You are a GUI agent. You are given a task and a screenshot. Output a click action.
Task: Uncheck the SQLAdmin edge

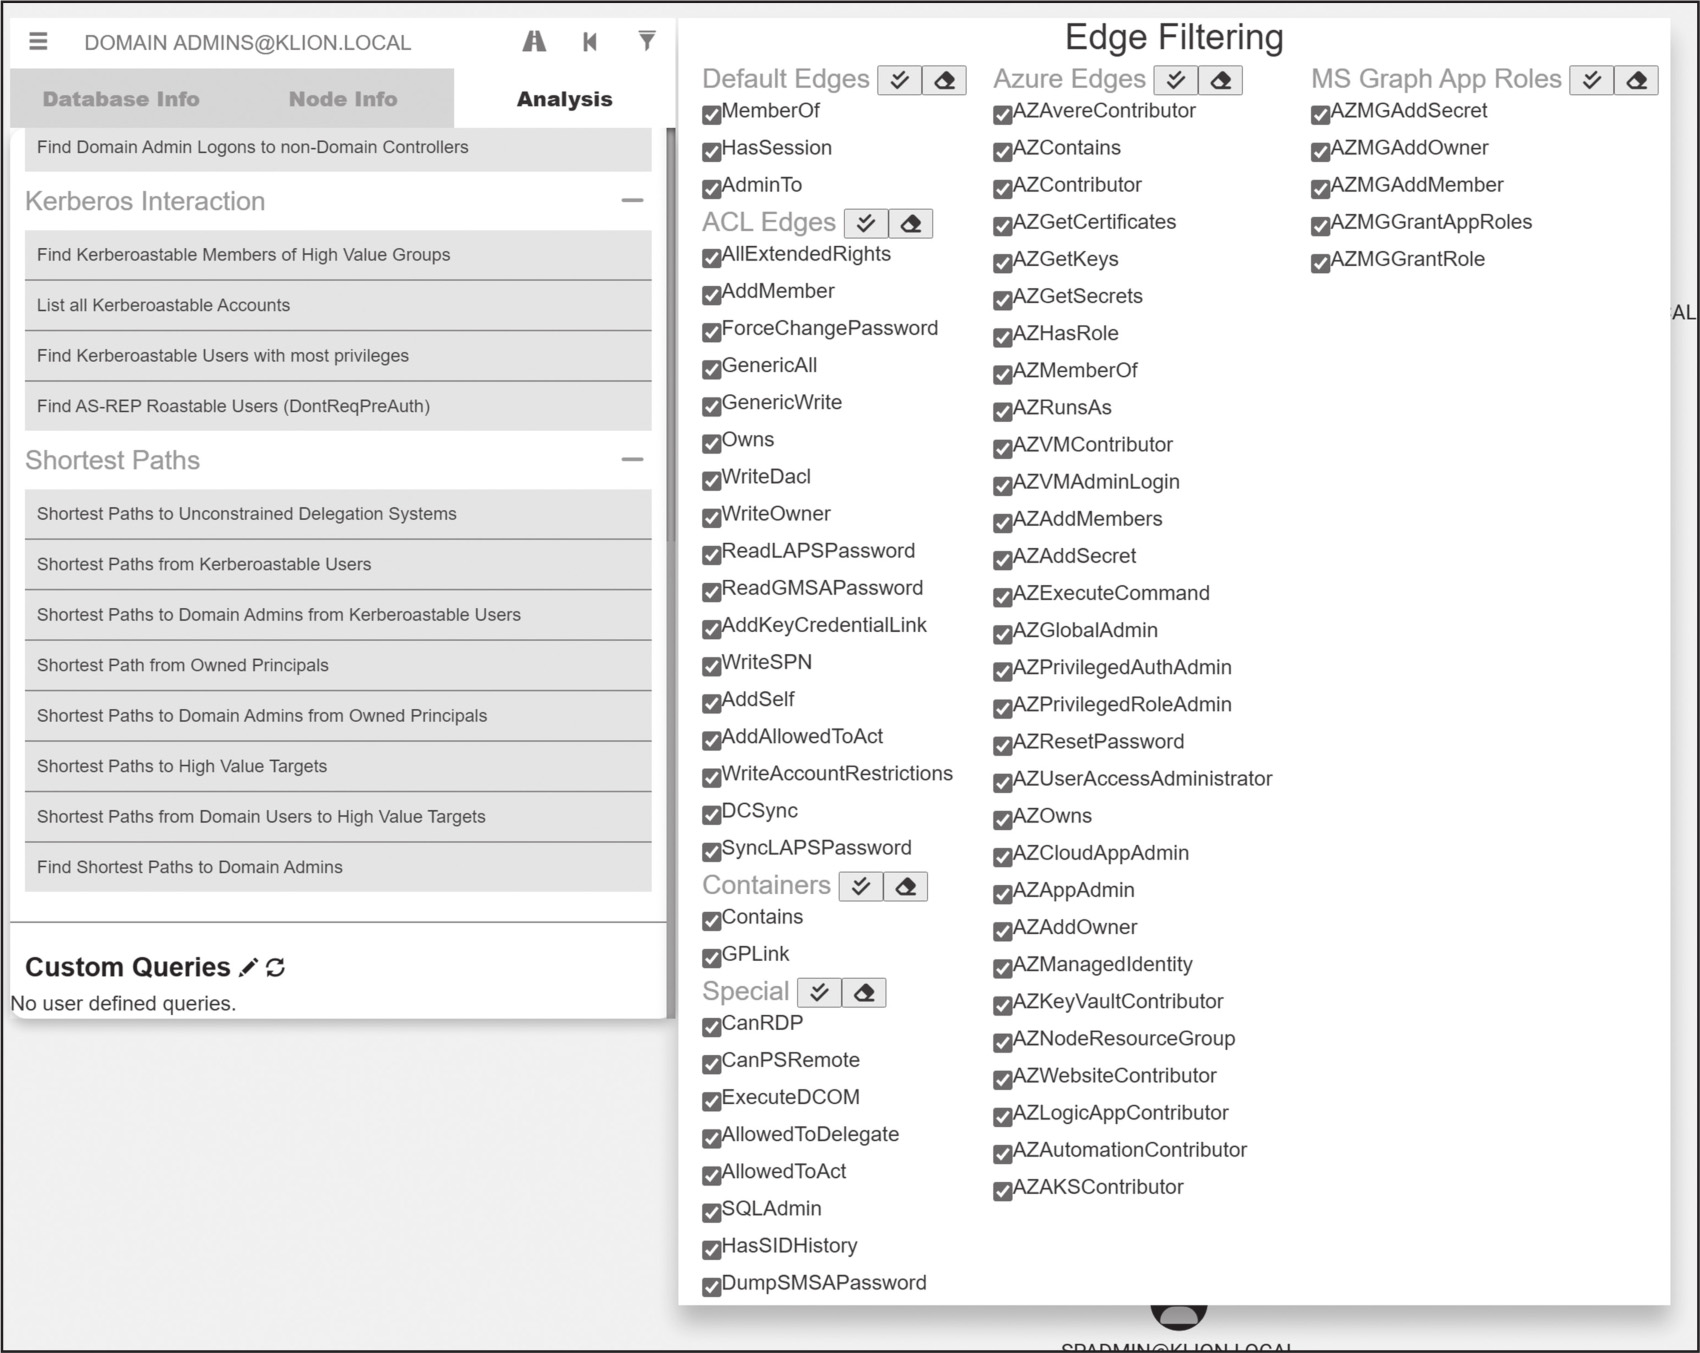click(x=712, y=1212)
